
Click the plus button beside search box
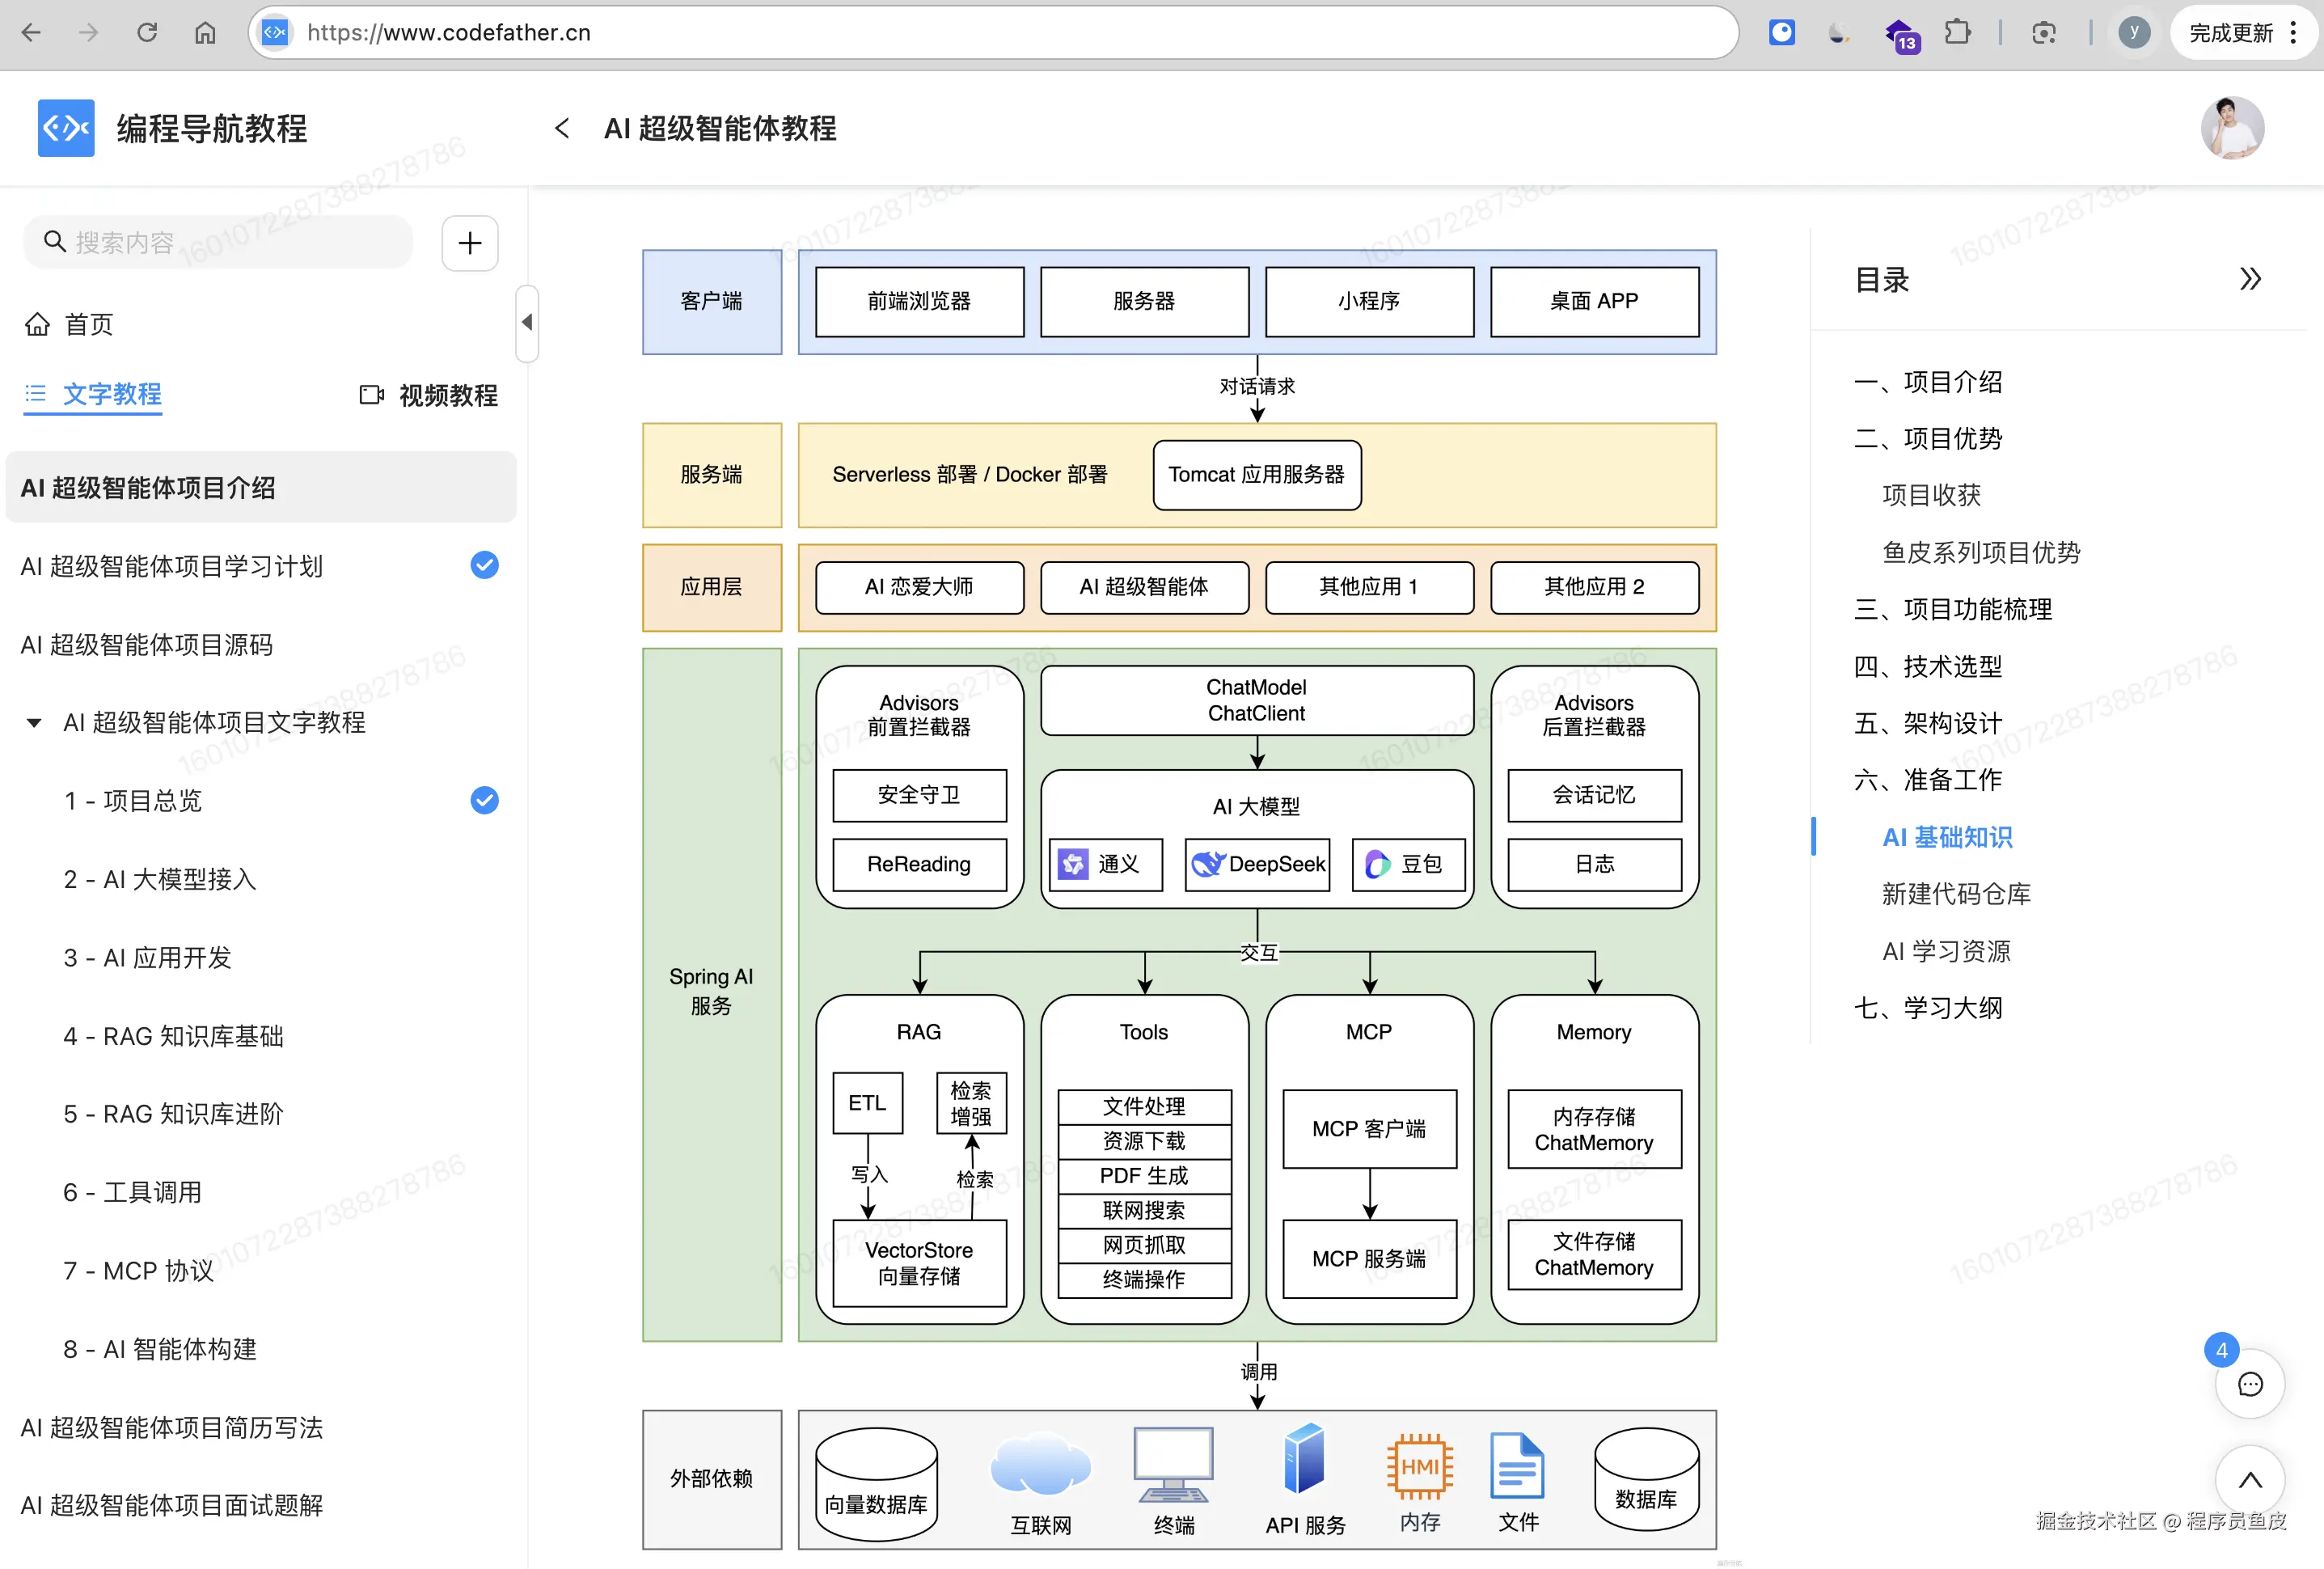pyautogui.click(x=469, y=243)
